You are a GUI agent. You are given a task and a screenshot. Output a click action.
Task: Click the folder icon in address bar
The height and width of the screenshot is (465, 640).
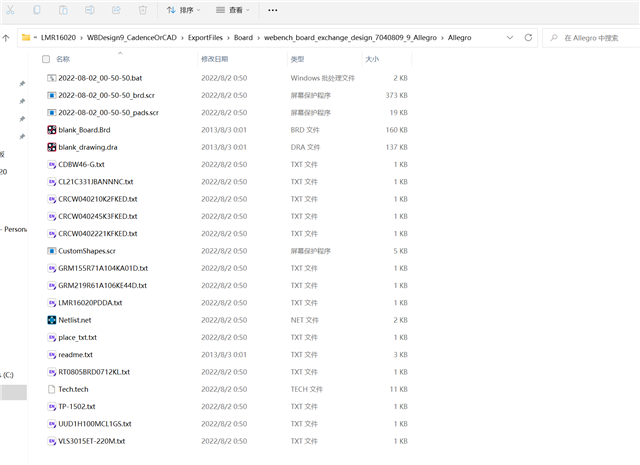click(26, 38)
